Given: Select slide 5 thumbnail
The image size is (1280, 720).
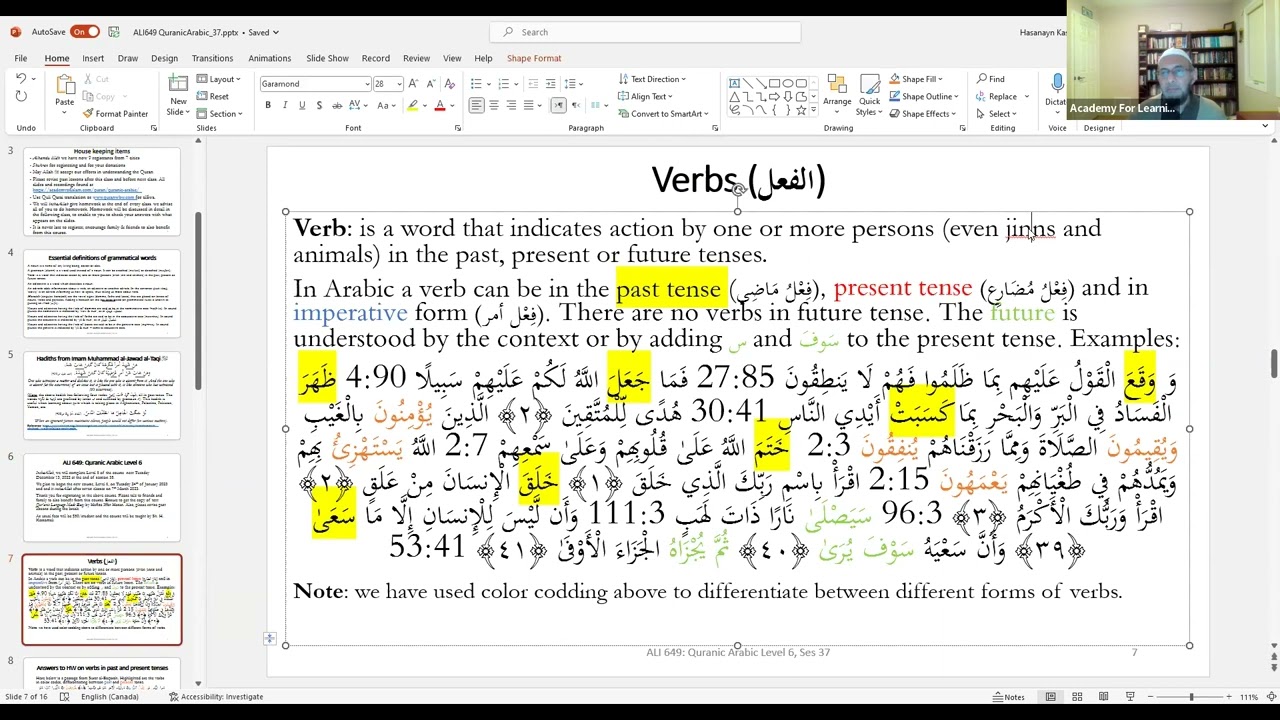Looking at the screenshot, I should pos(102,396).
